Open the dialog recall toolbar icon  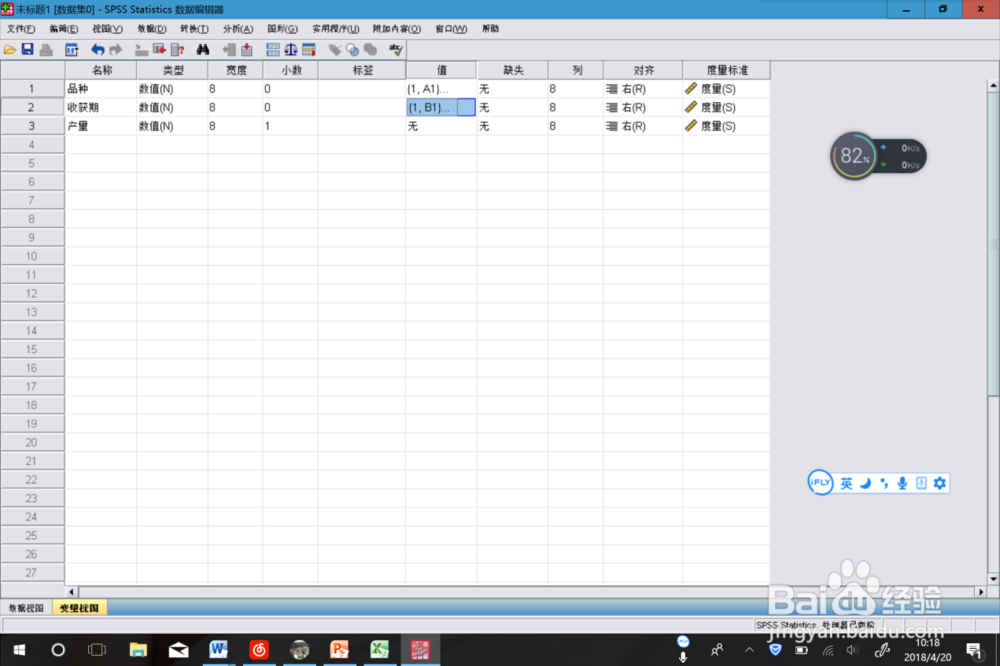71,50
